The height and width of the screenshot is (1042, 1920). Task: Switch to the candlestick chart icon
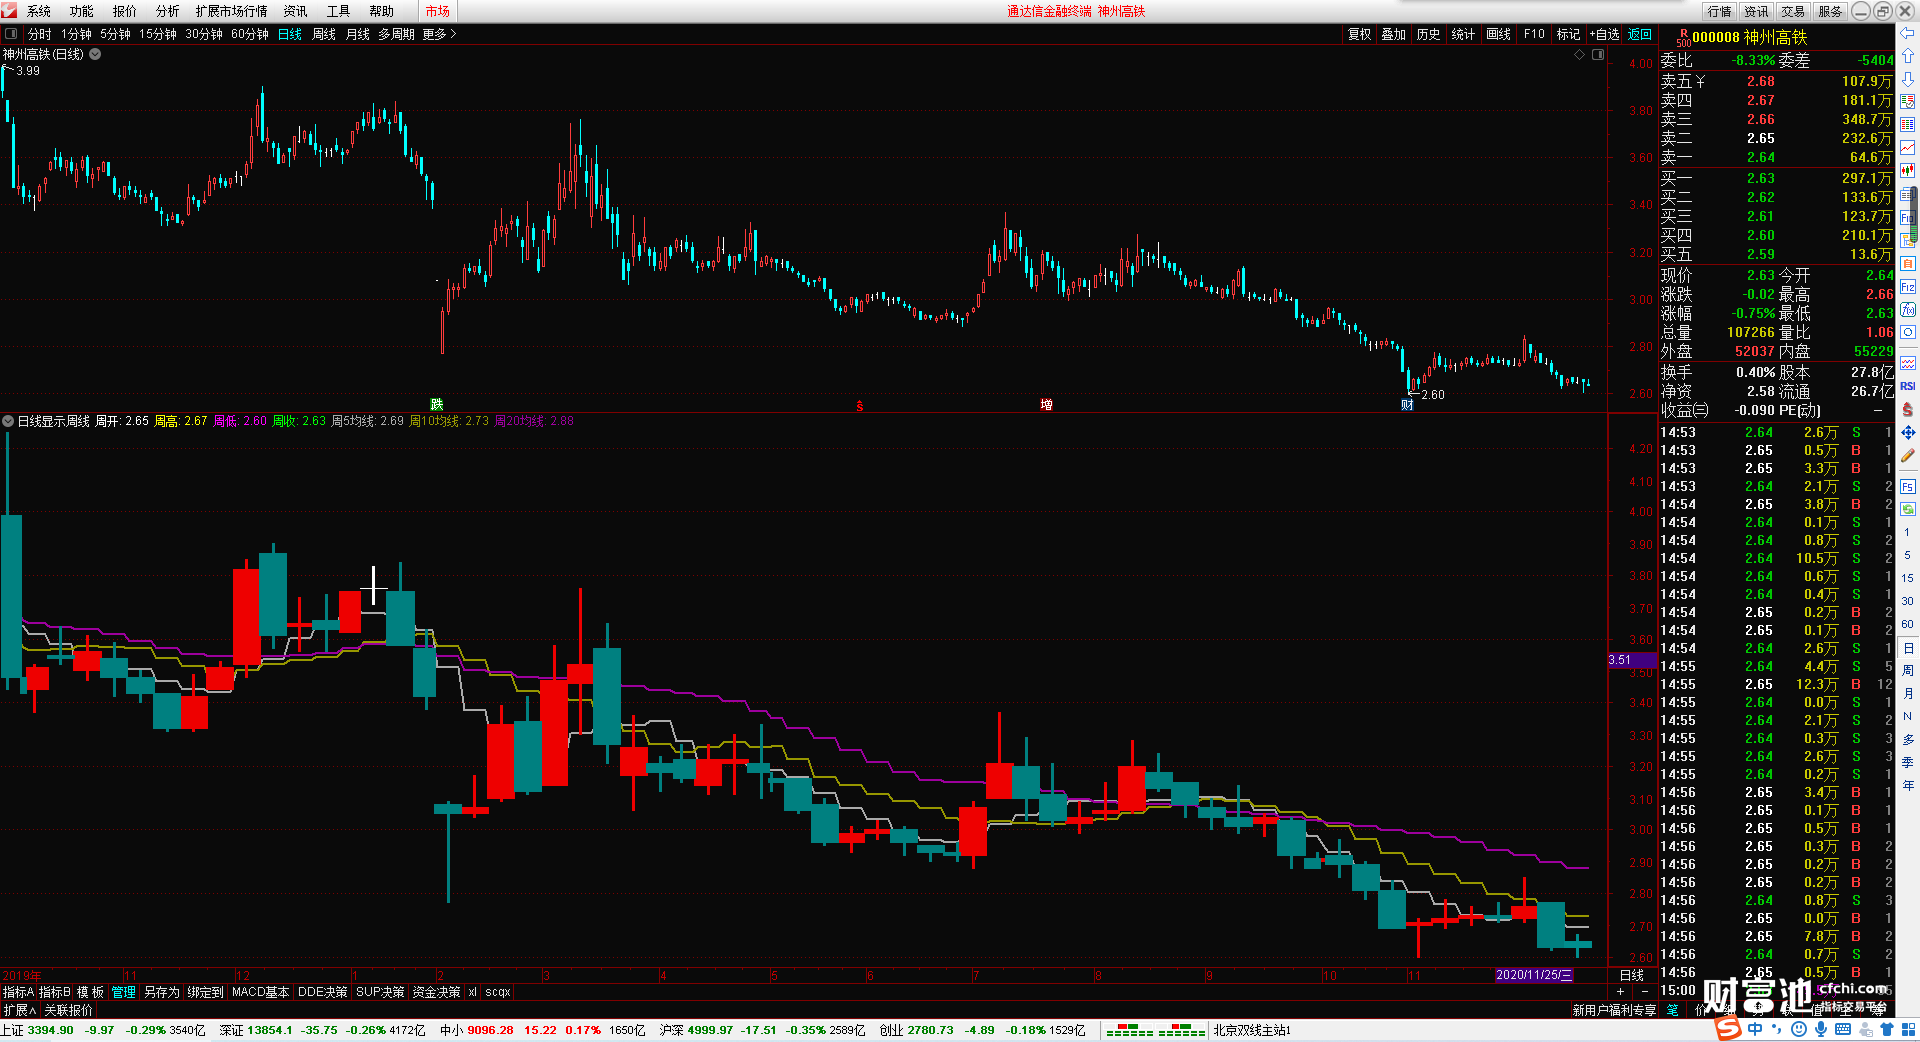pyautogui.click(x=1908, y=171)
